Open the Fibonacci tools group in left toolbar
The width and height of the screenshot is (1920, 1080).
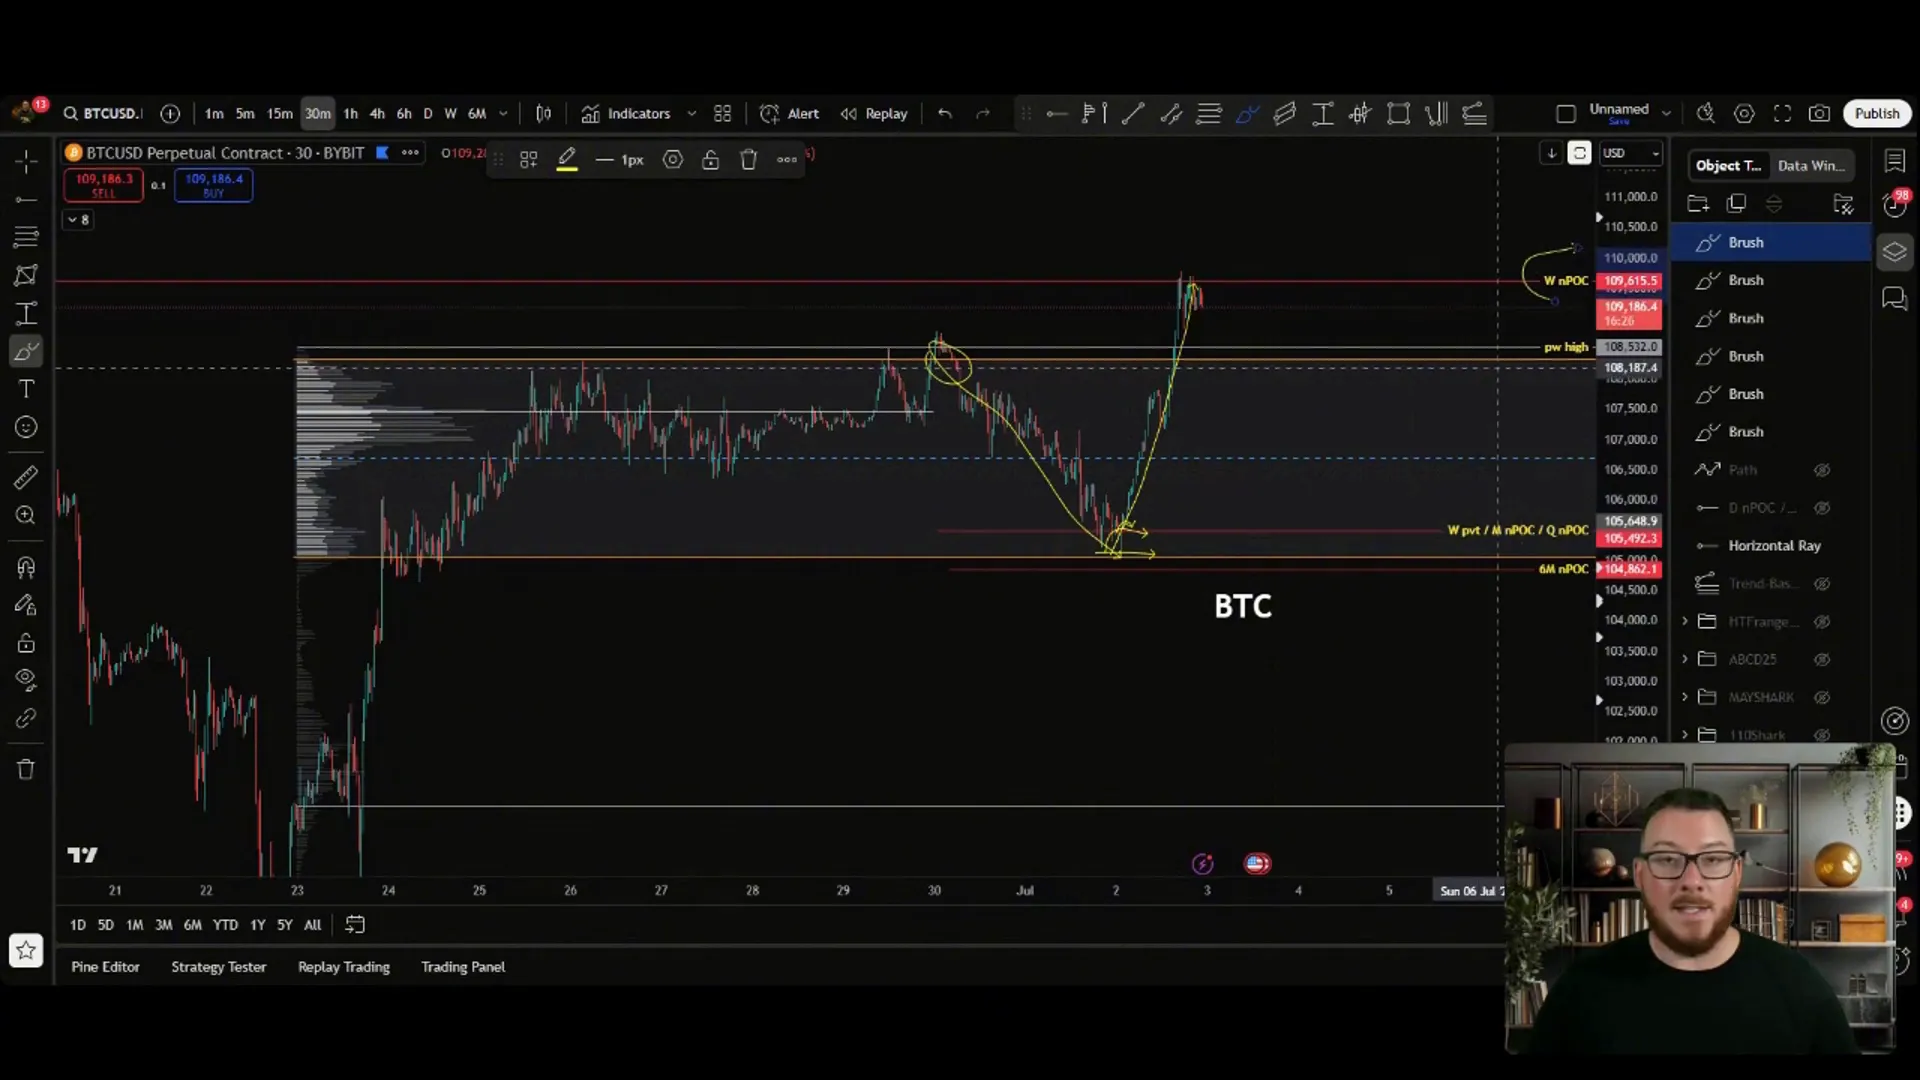click(x=26, y=237)
